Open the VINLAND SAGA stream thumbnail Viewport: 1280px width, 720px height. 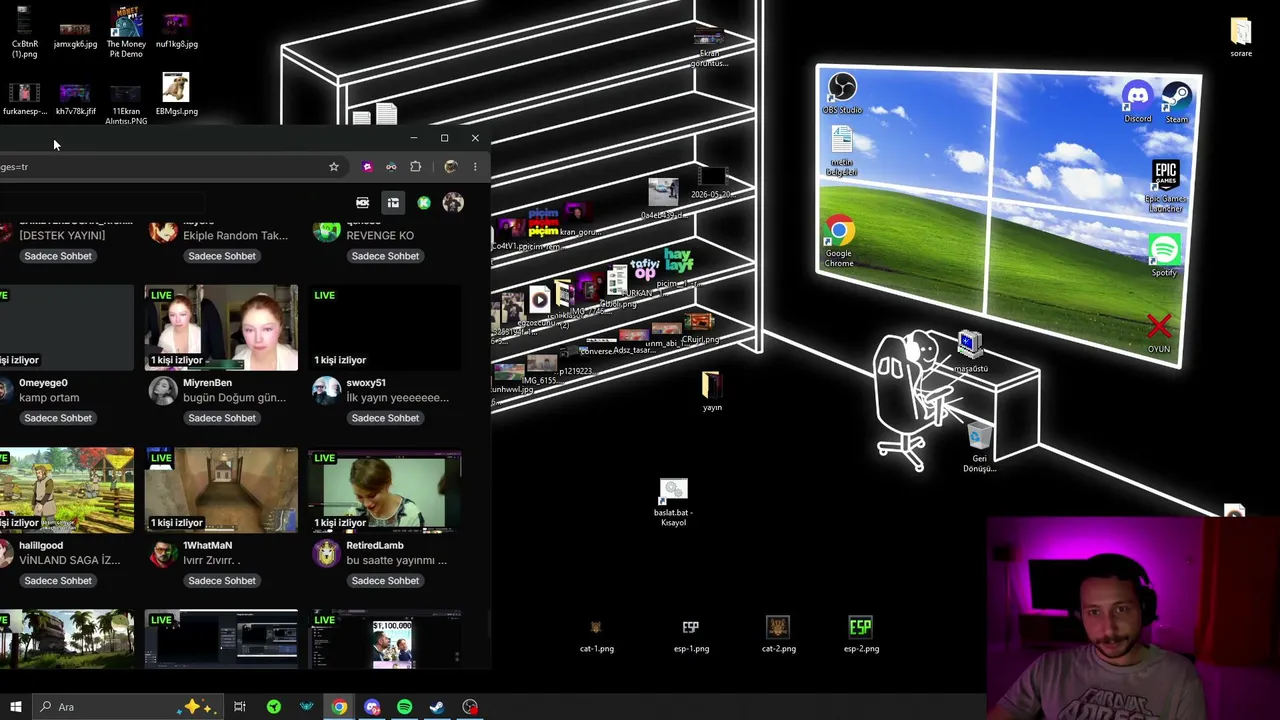(67, 490)
